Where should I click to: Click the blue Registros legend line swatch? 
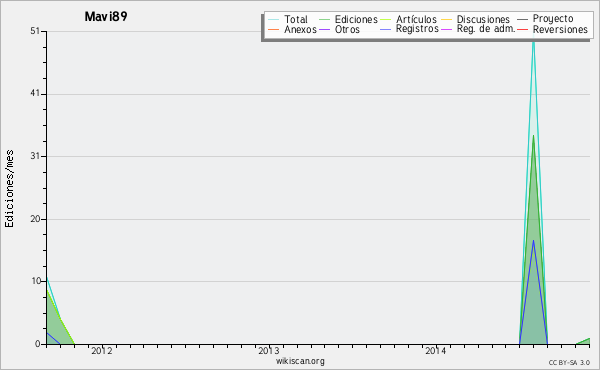pyautogui.click(x=386, y=29)
